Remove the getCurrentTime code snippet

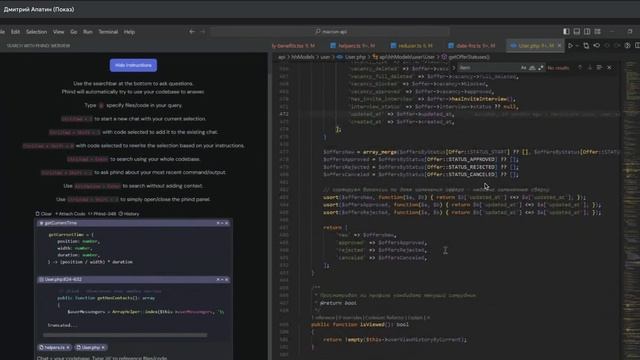[227, 223]
